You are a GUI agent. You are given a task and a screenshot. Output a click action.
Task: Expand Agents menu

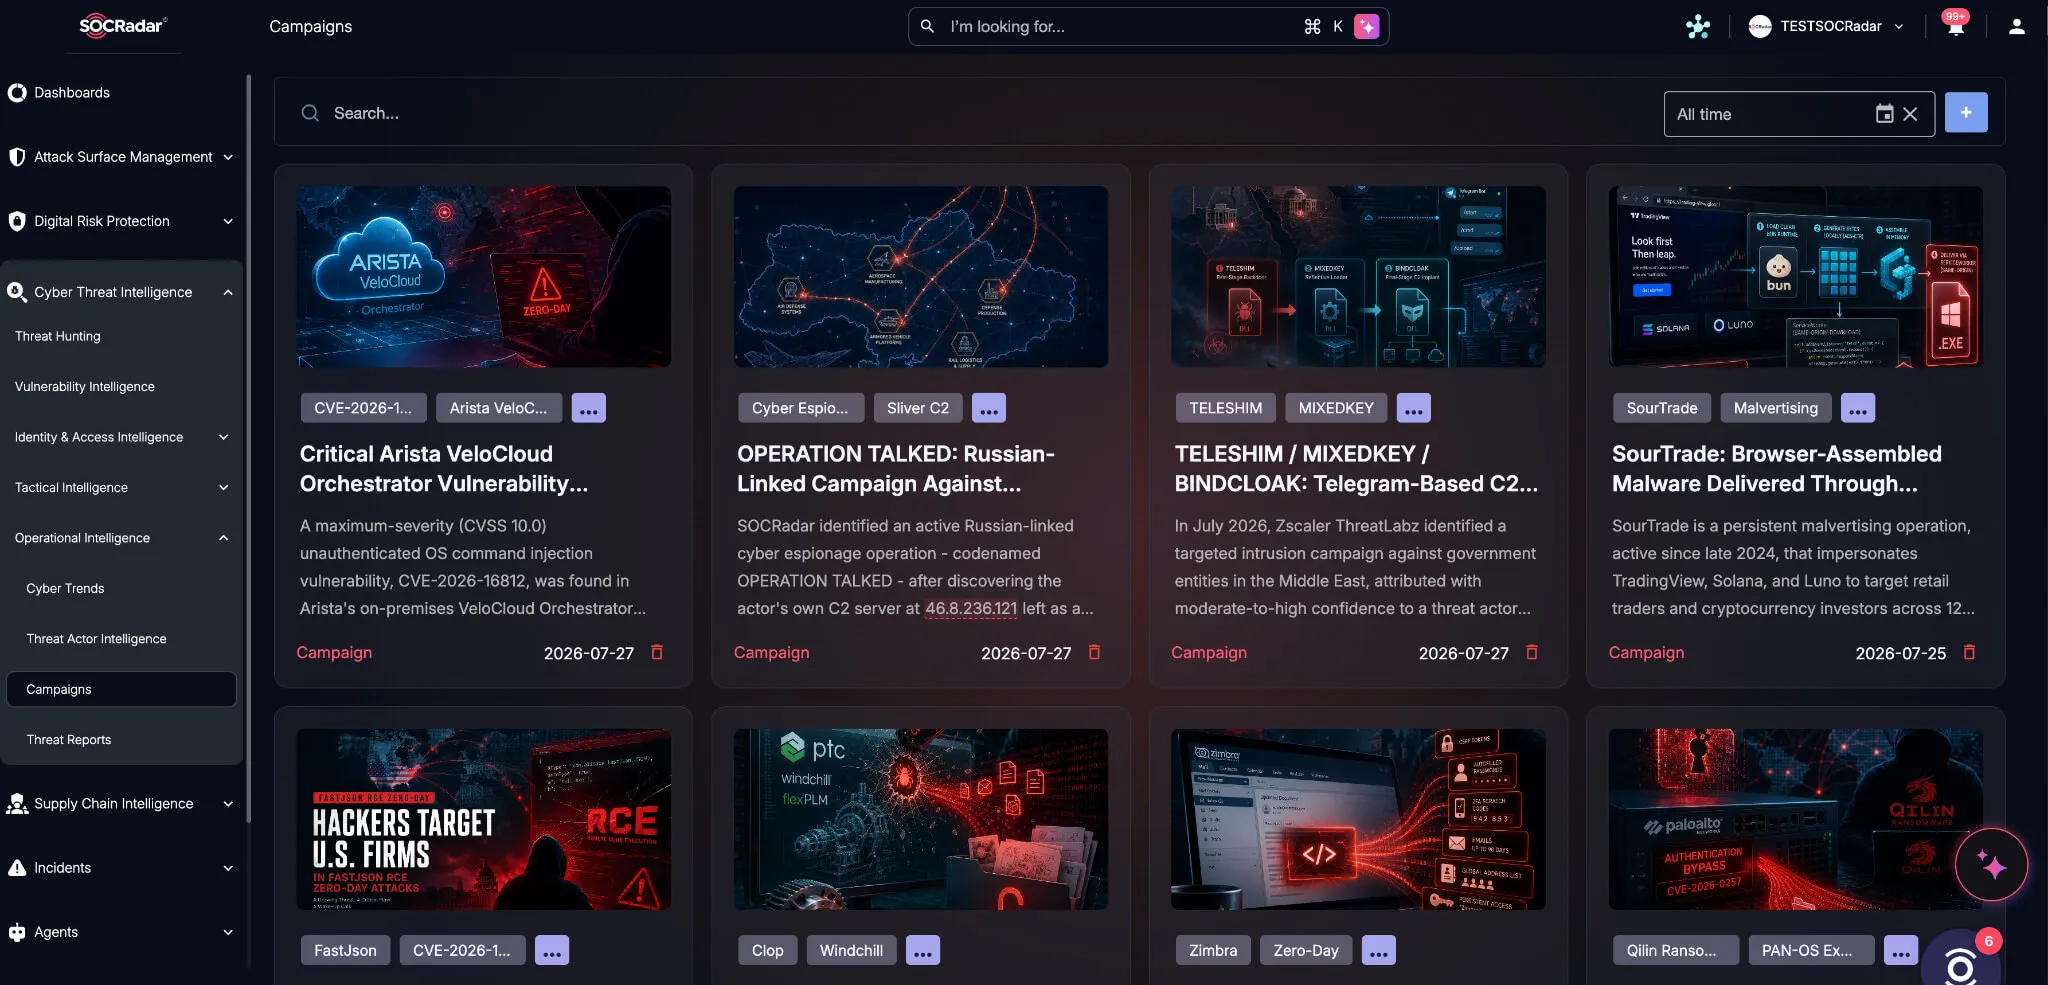(228, 932)
